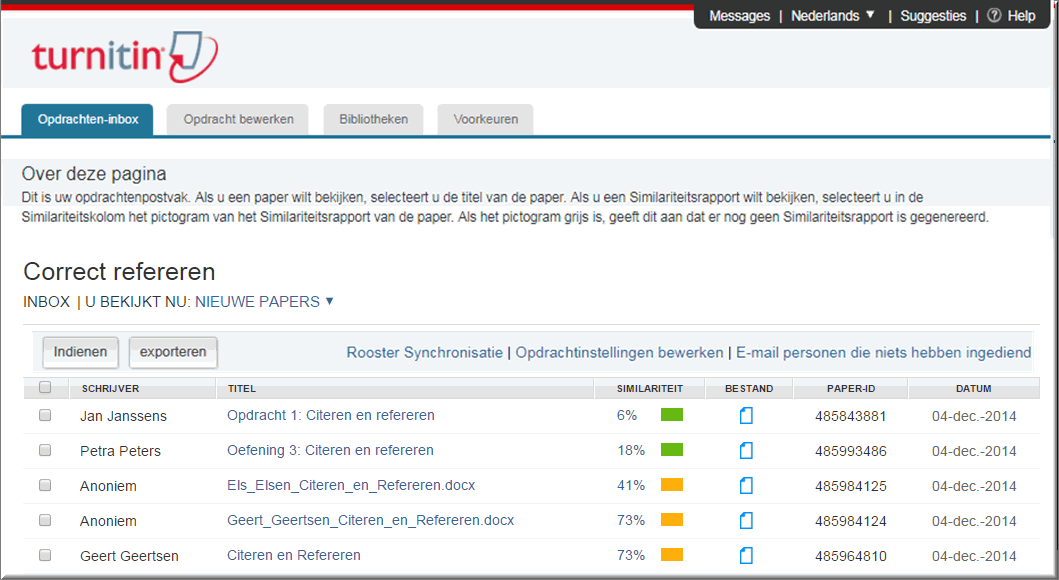Select checkbox for Els_Elsen paper row
The width and height of the screenshot is (1059, 580).
click(45, 485)
